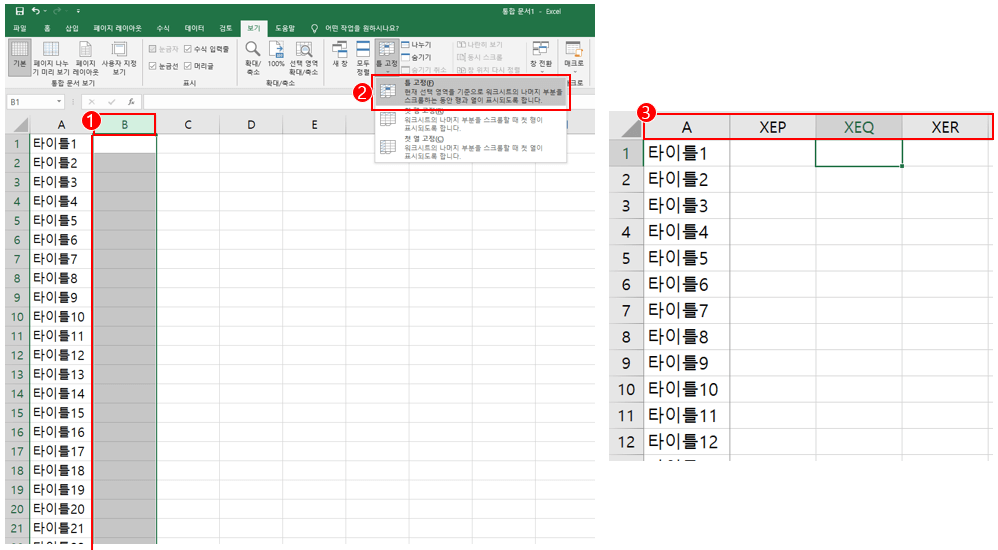
Task: Click cell containing 타이틀5 in left sheet
Action: coord(61,221)
